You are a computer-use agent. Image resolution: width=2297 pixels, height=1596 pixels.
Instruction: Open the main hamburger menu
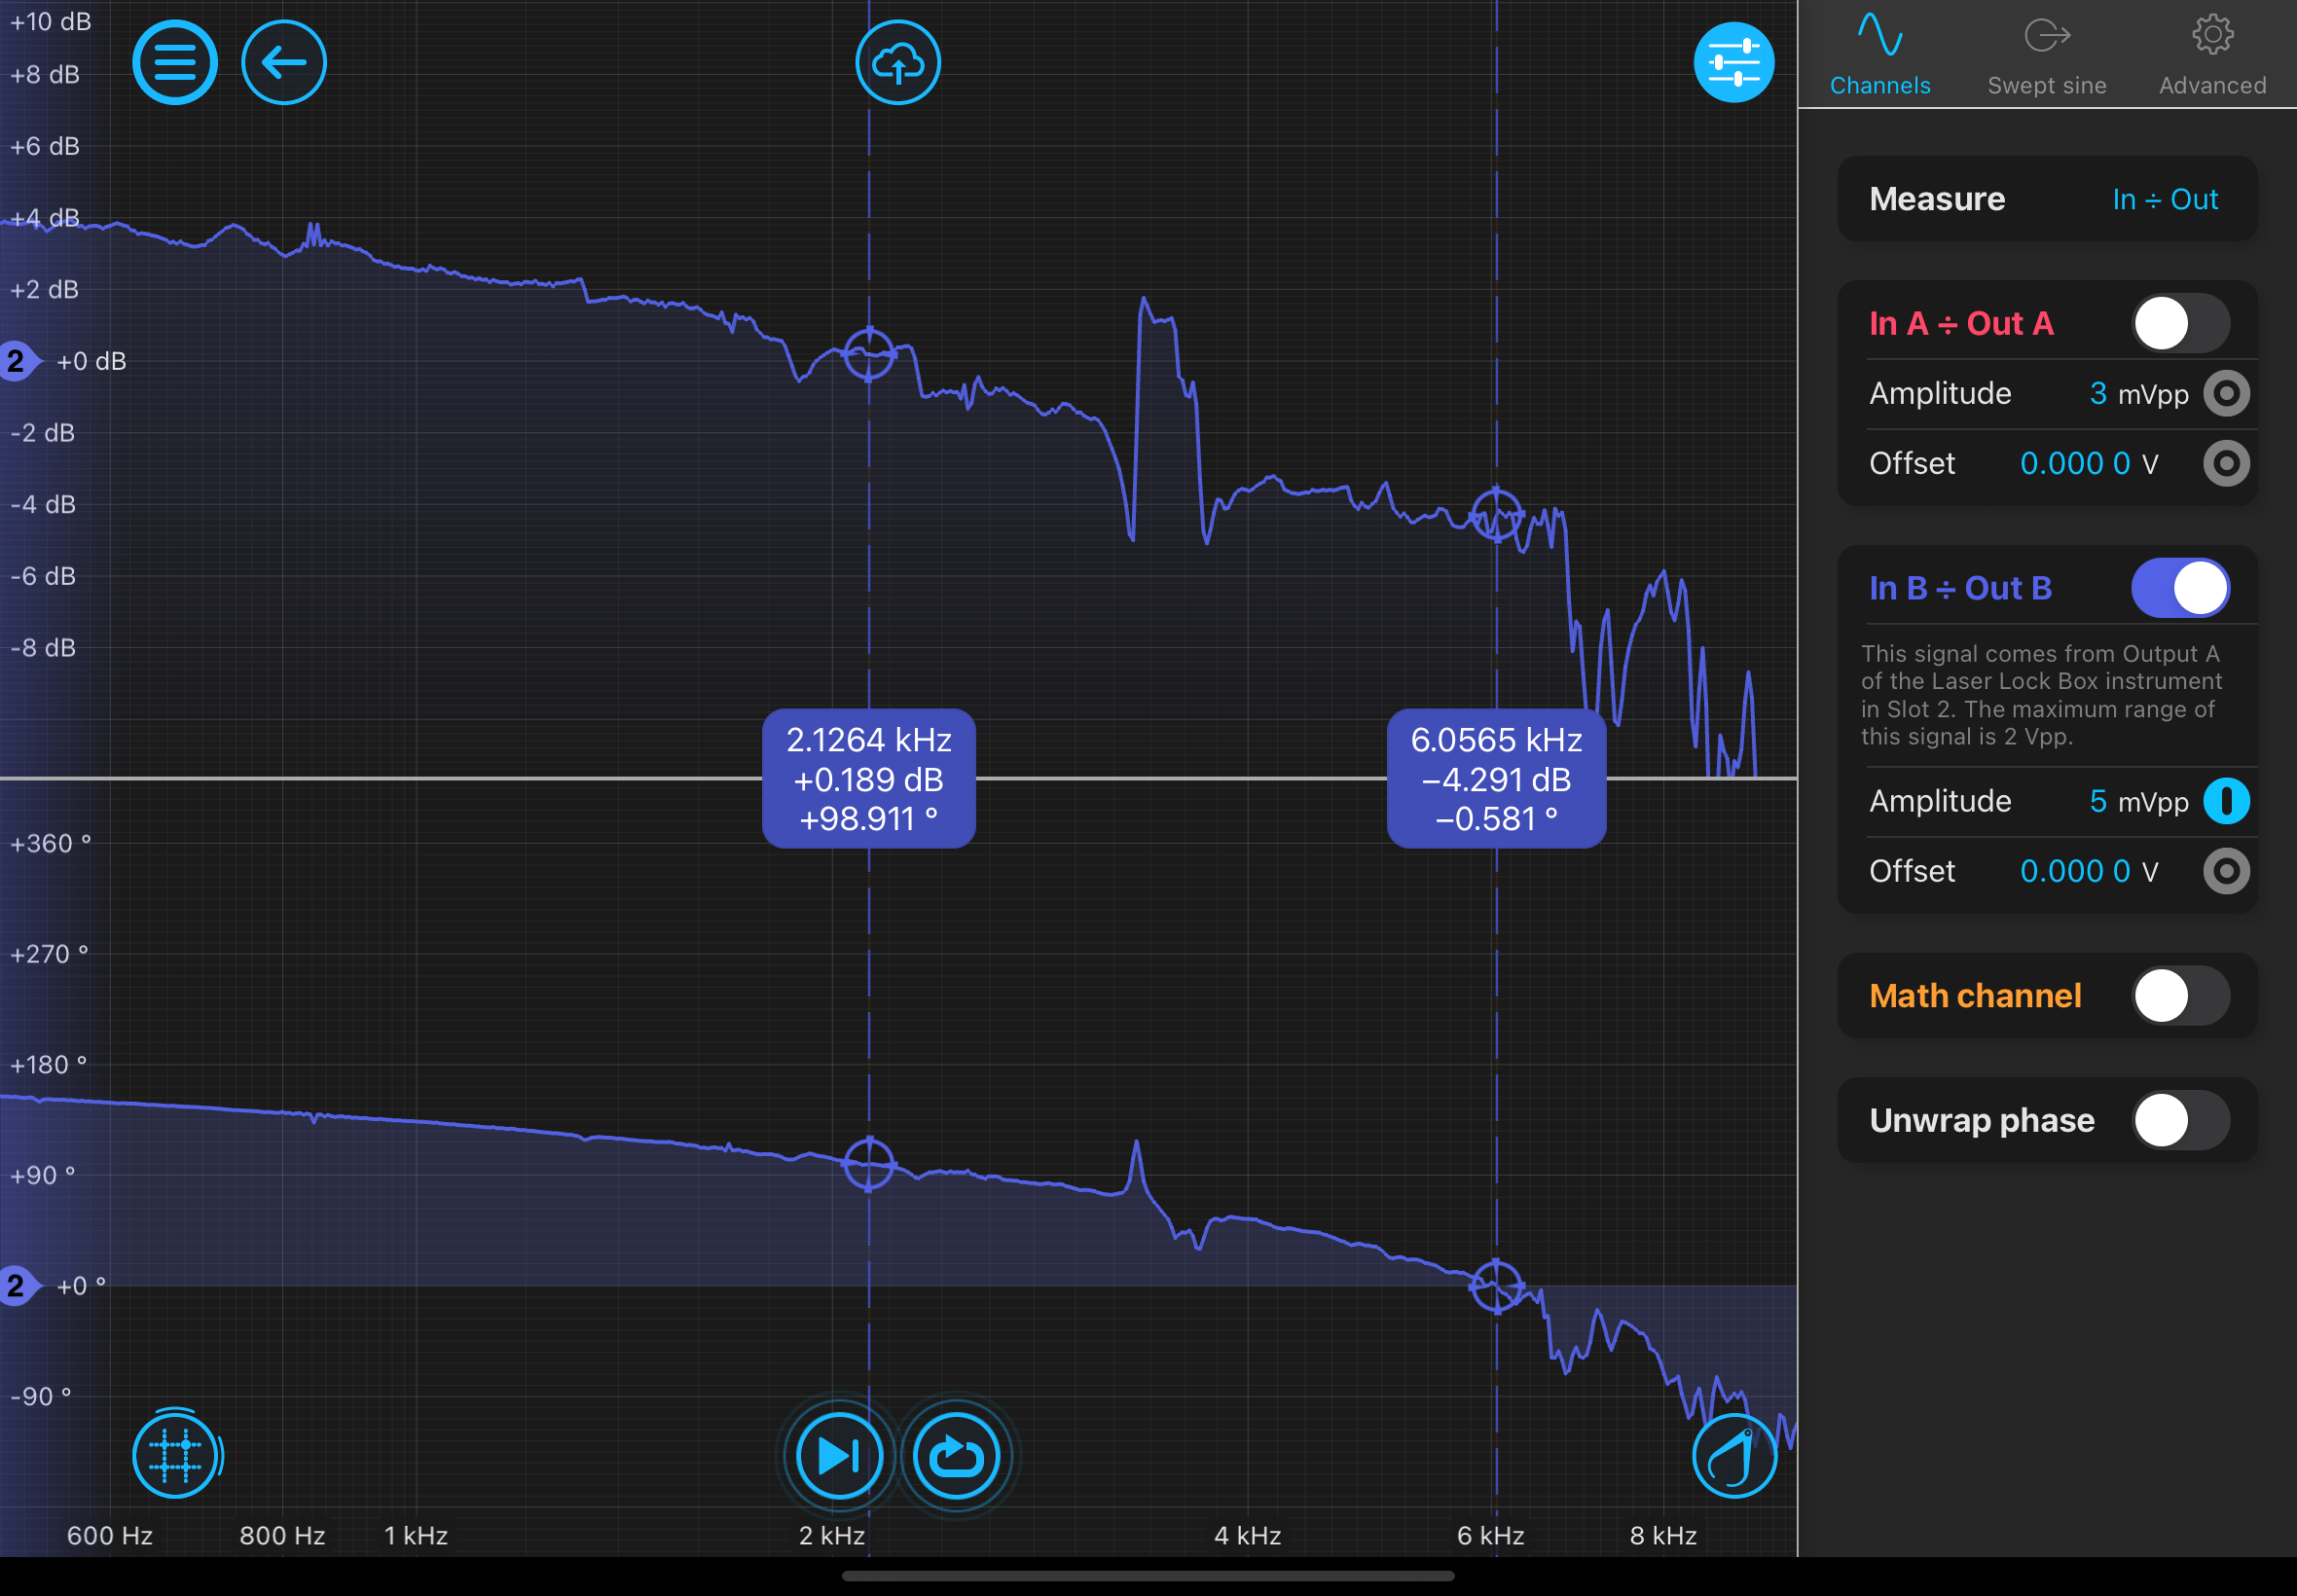tap(175, 63)
